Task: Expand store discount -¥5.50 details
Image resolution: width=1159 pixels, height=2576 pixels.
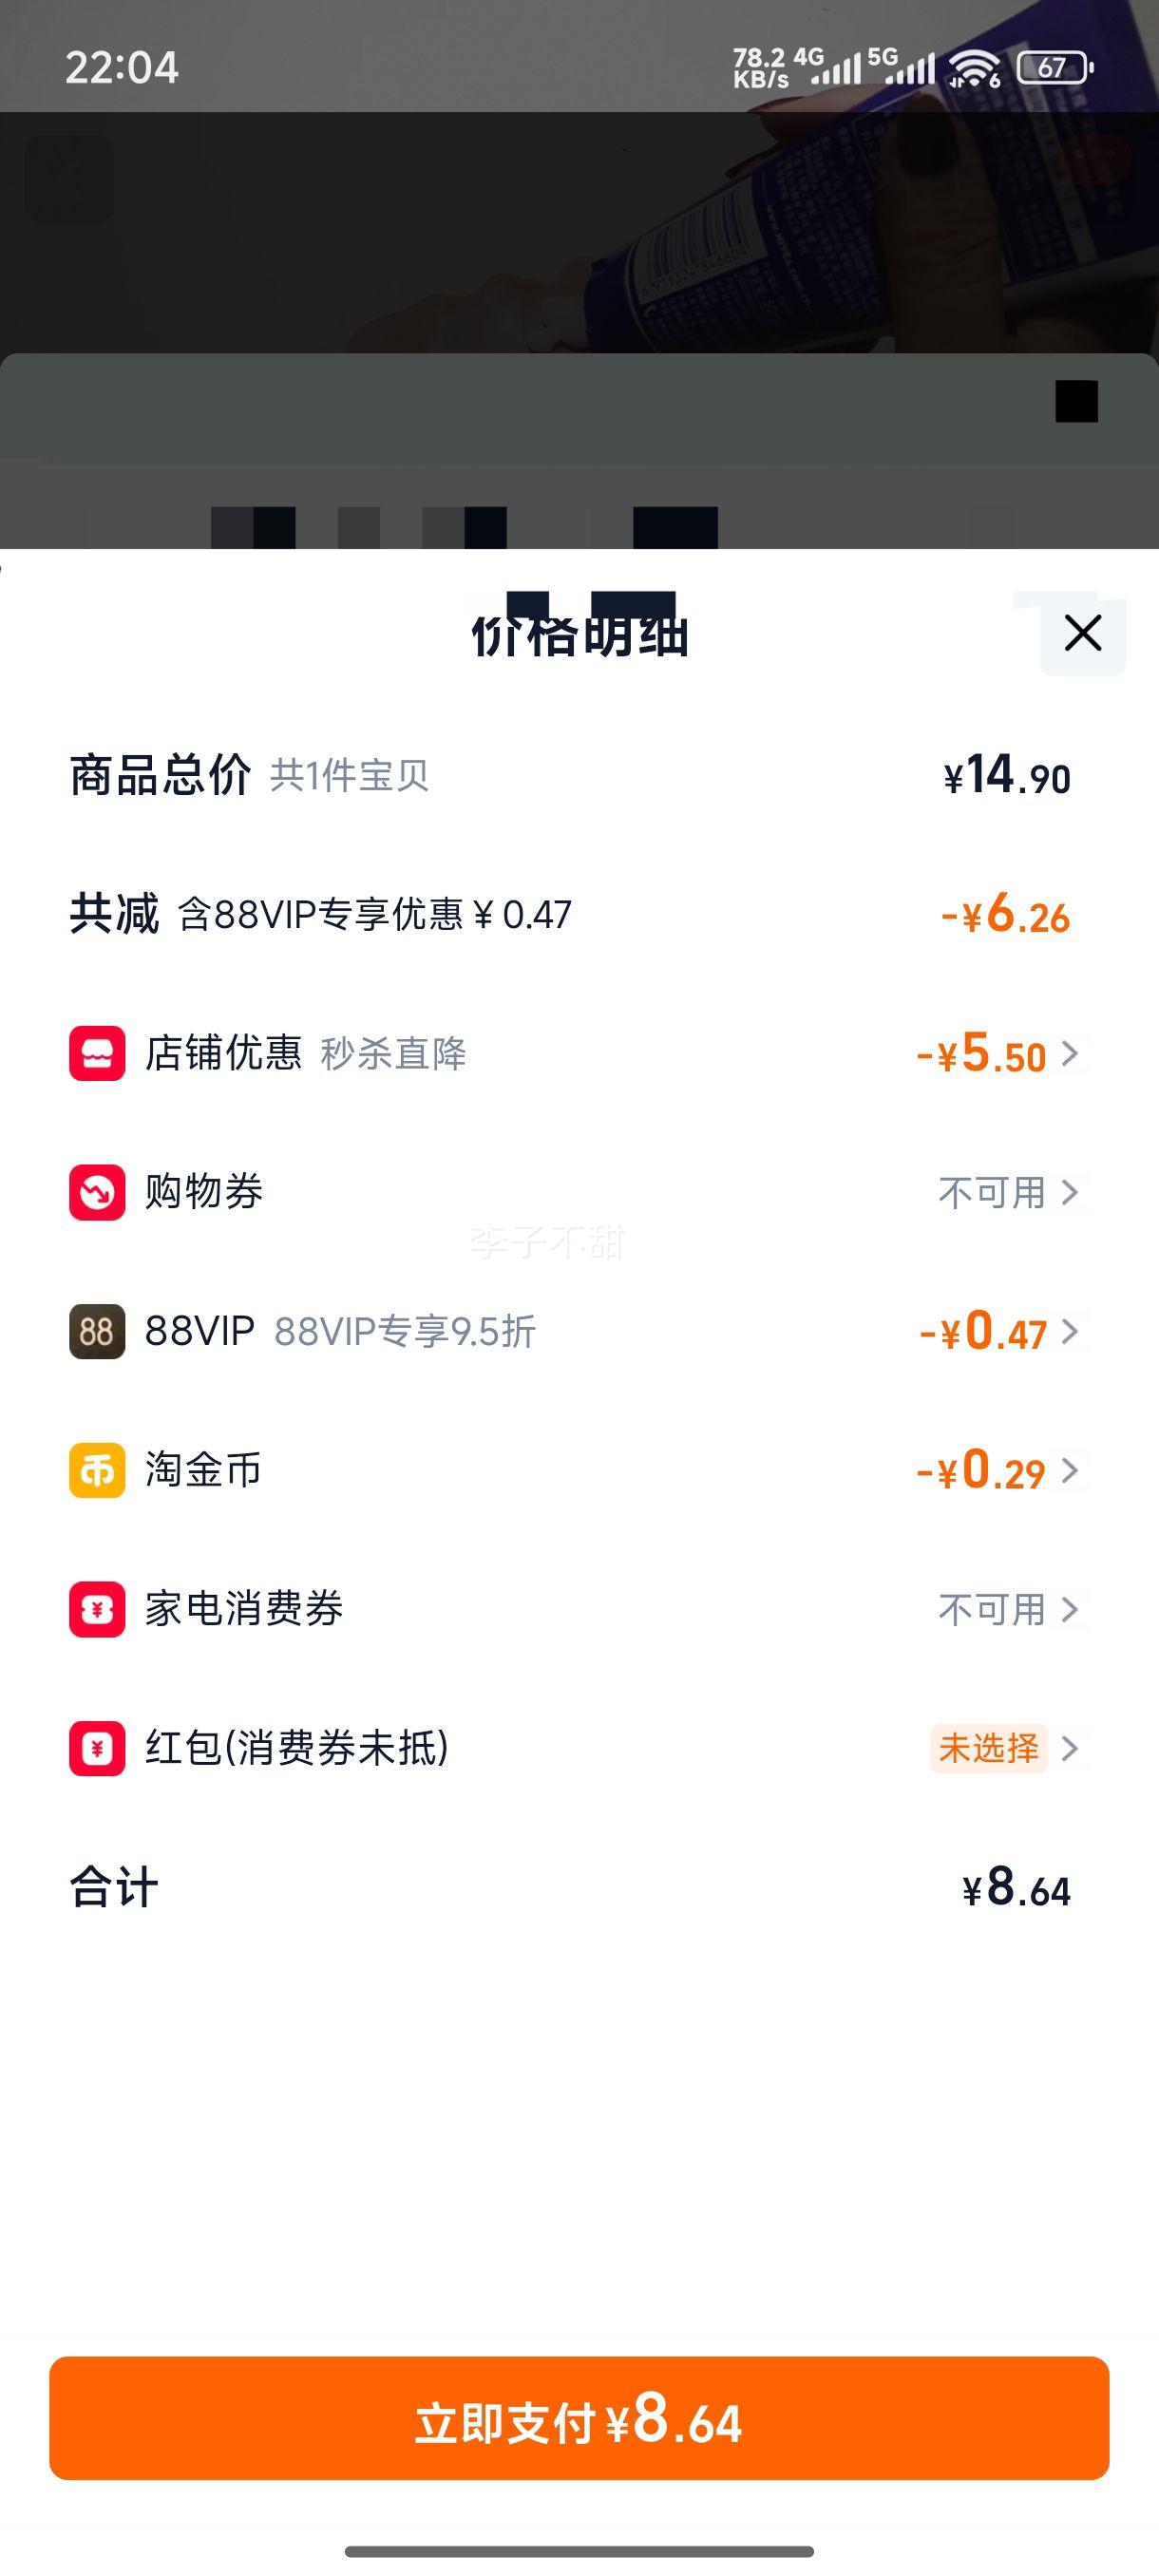Action: [x=1070, y=1053]
